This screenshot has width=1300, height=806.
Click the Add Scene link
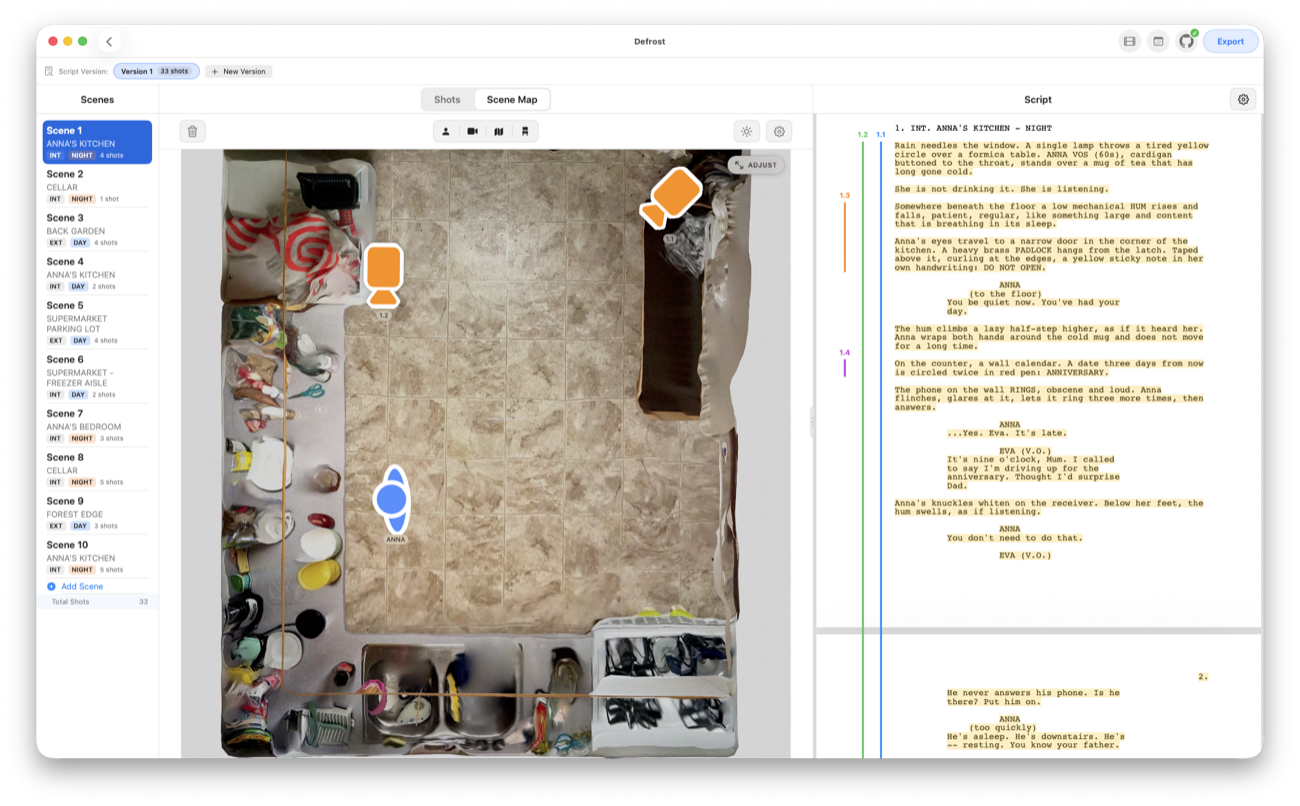point(82,586)
